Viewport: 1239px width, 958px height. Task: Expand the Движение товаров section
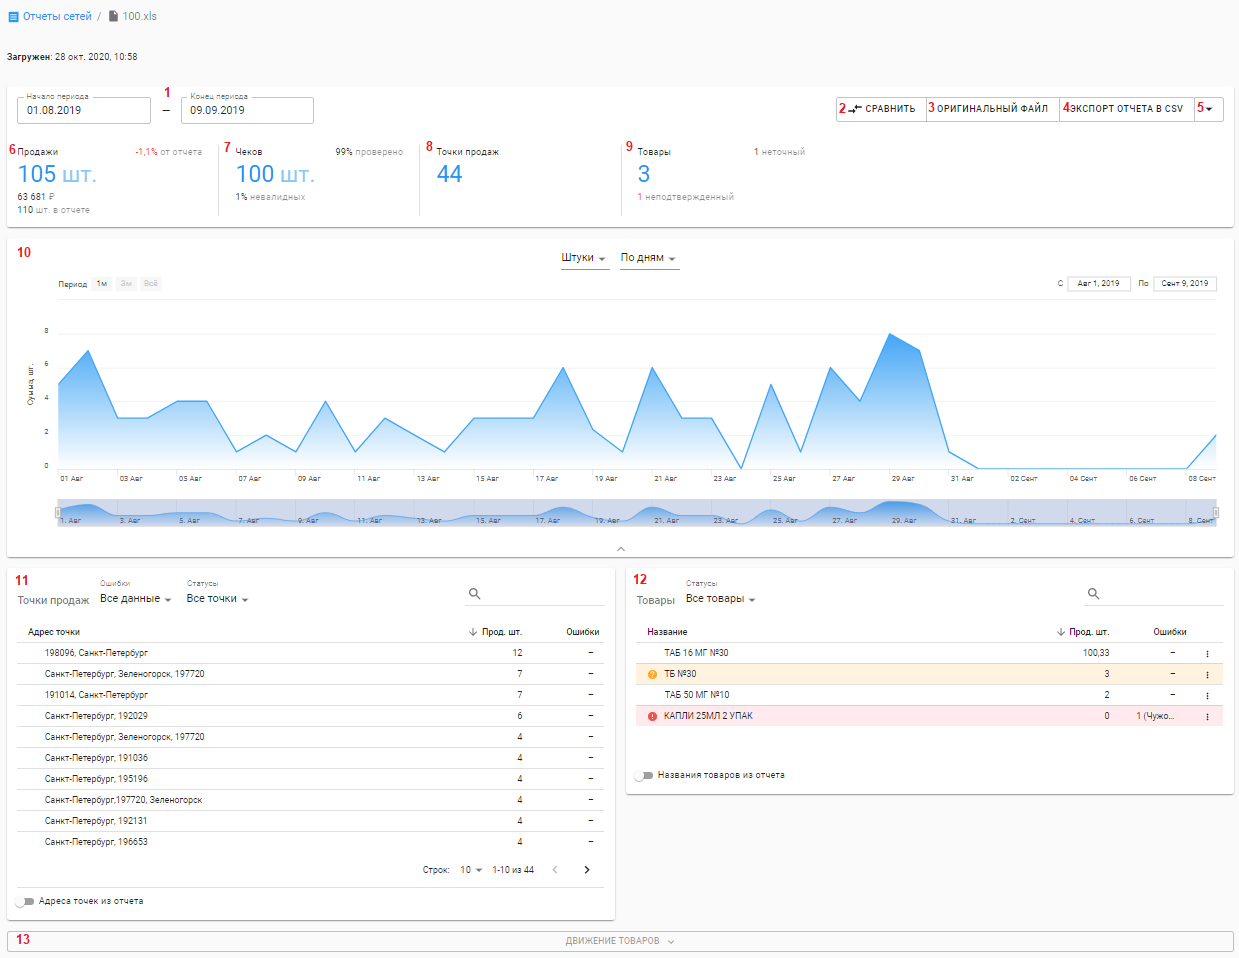pyautogui.click(x=620, y=941)
